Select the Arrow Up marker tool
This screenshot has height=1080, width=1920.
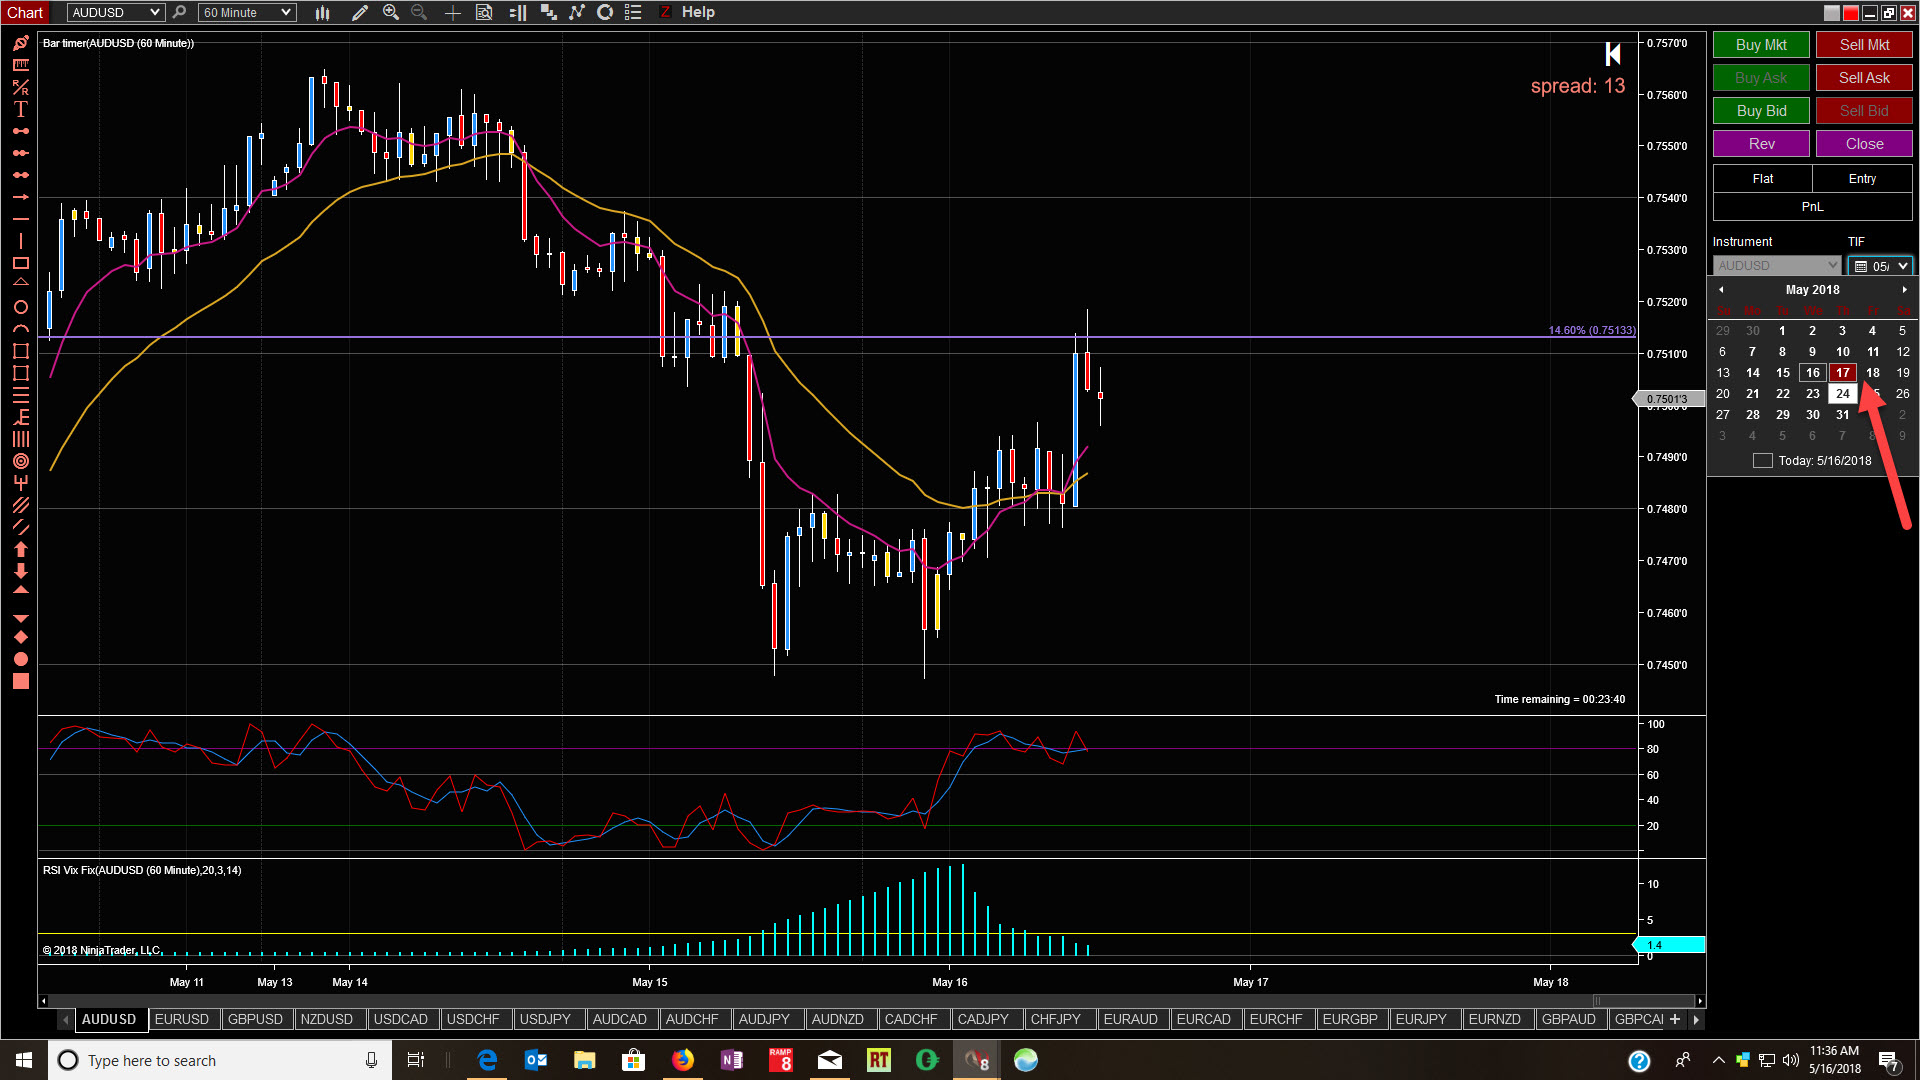coord(20,549)
